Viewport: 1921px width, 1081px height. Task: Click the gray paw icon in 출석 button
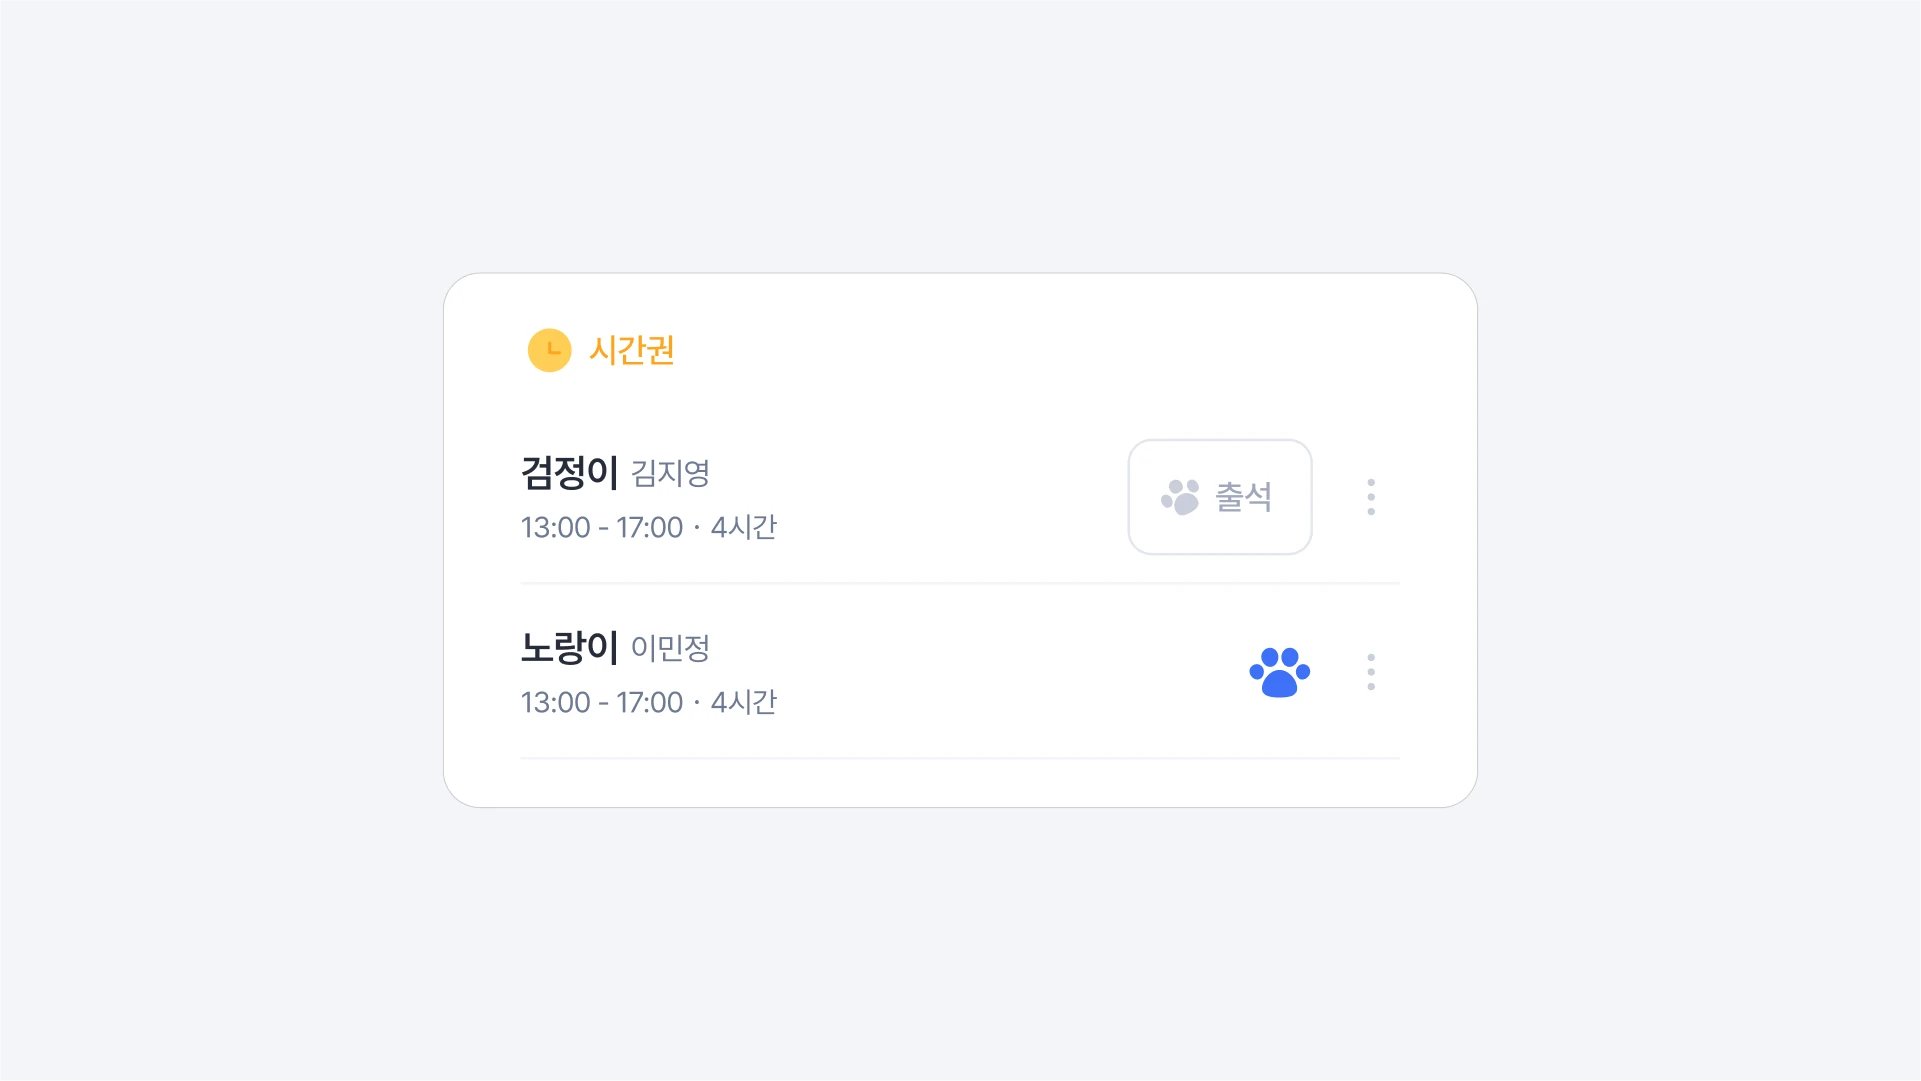click(1180, 497)
